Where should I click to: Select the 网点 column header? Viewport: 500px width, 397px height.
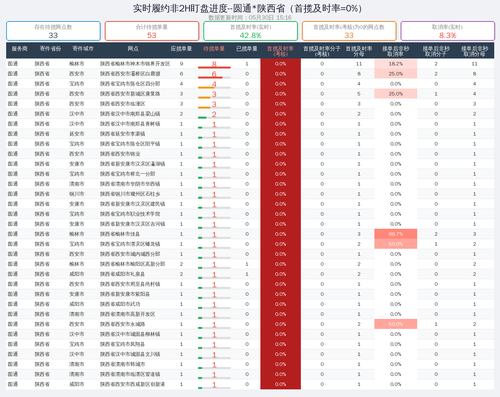tap(133, 49)
